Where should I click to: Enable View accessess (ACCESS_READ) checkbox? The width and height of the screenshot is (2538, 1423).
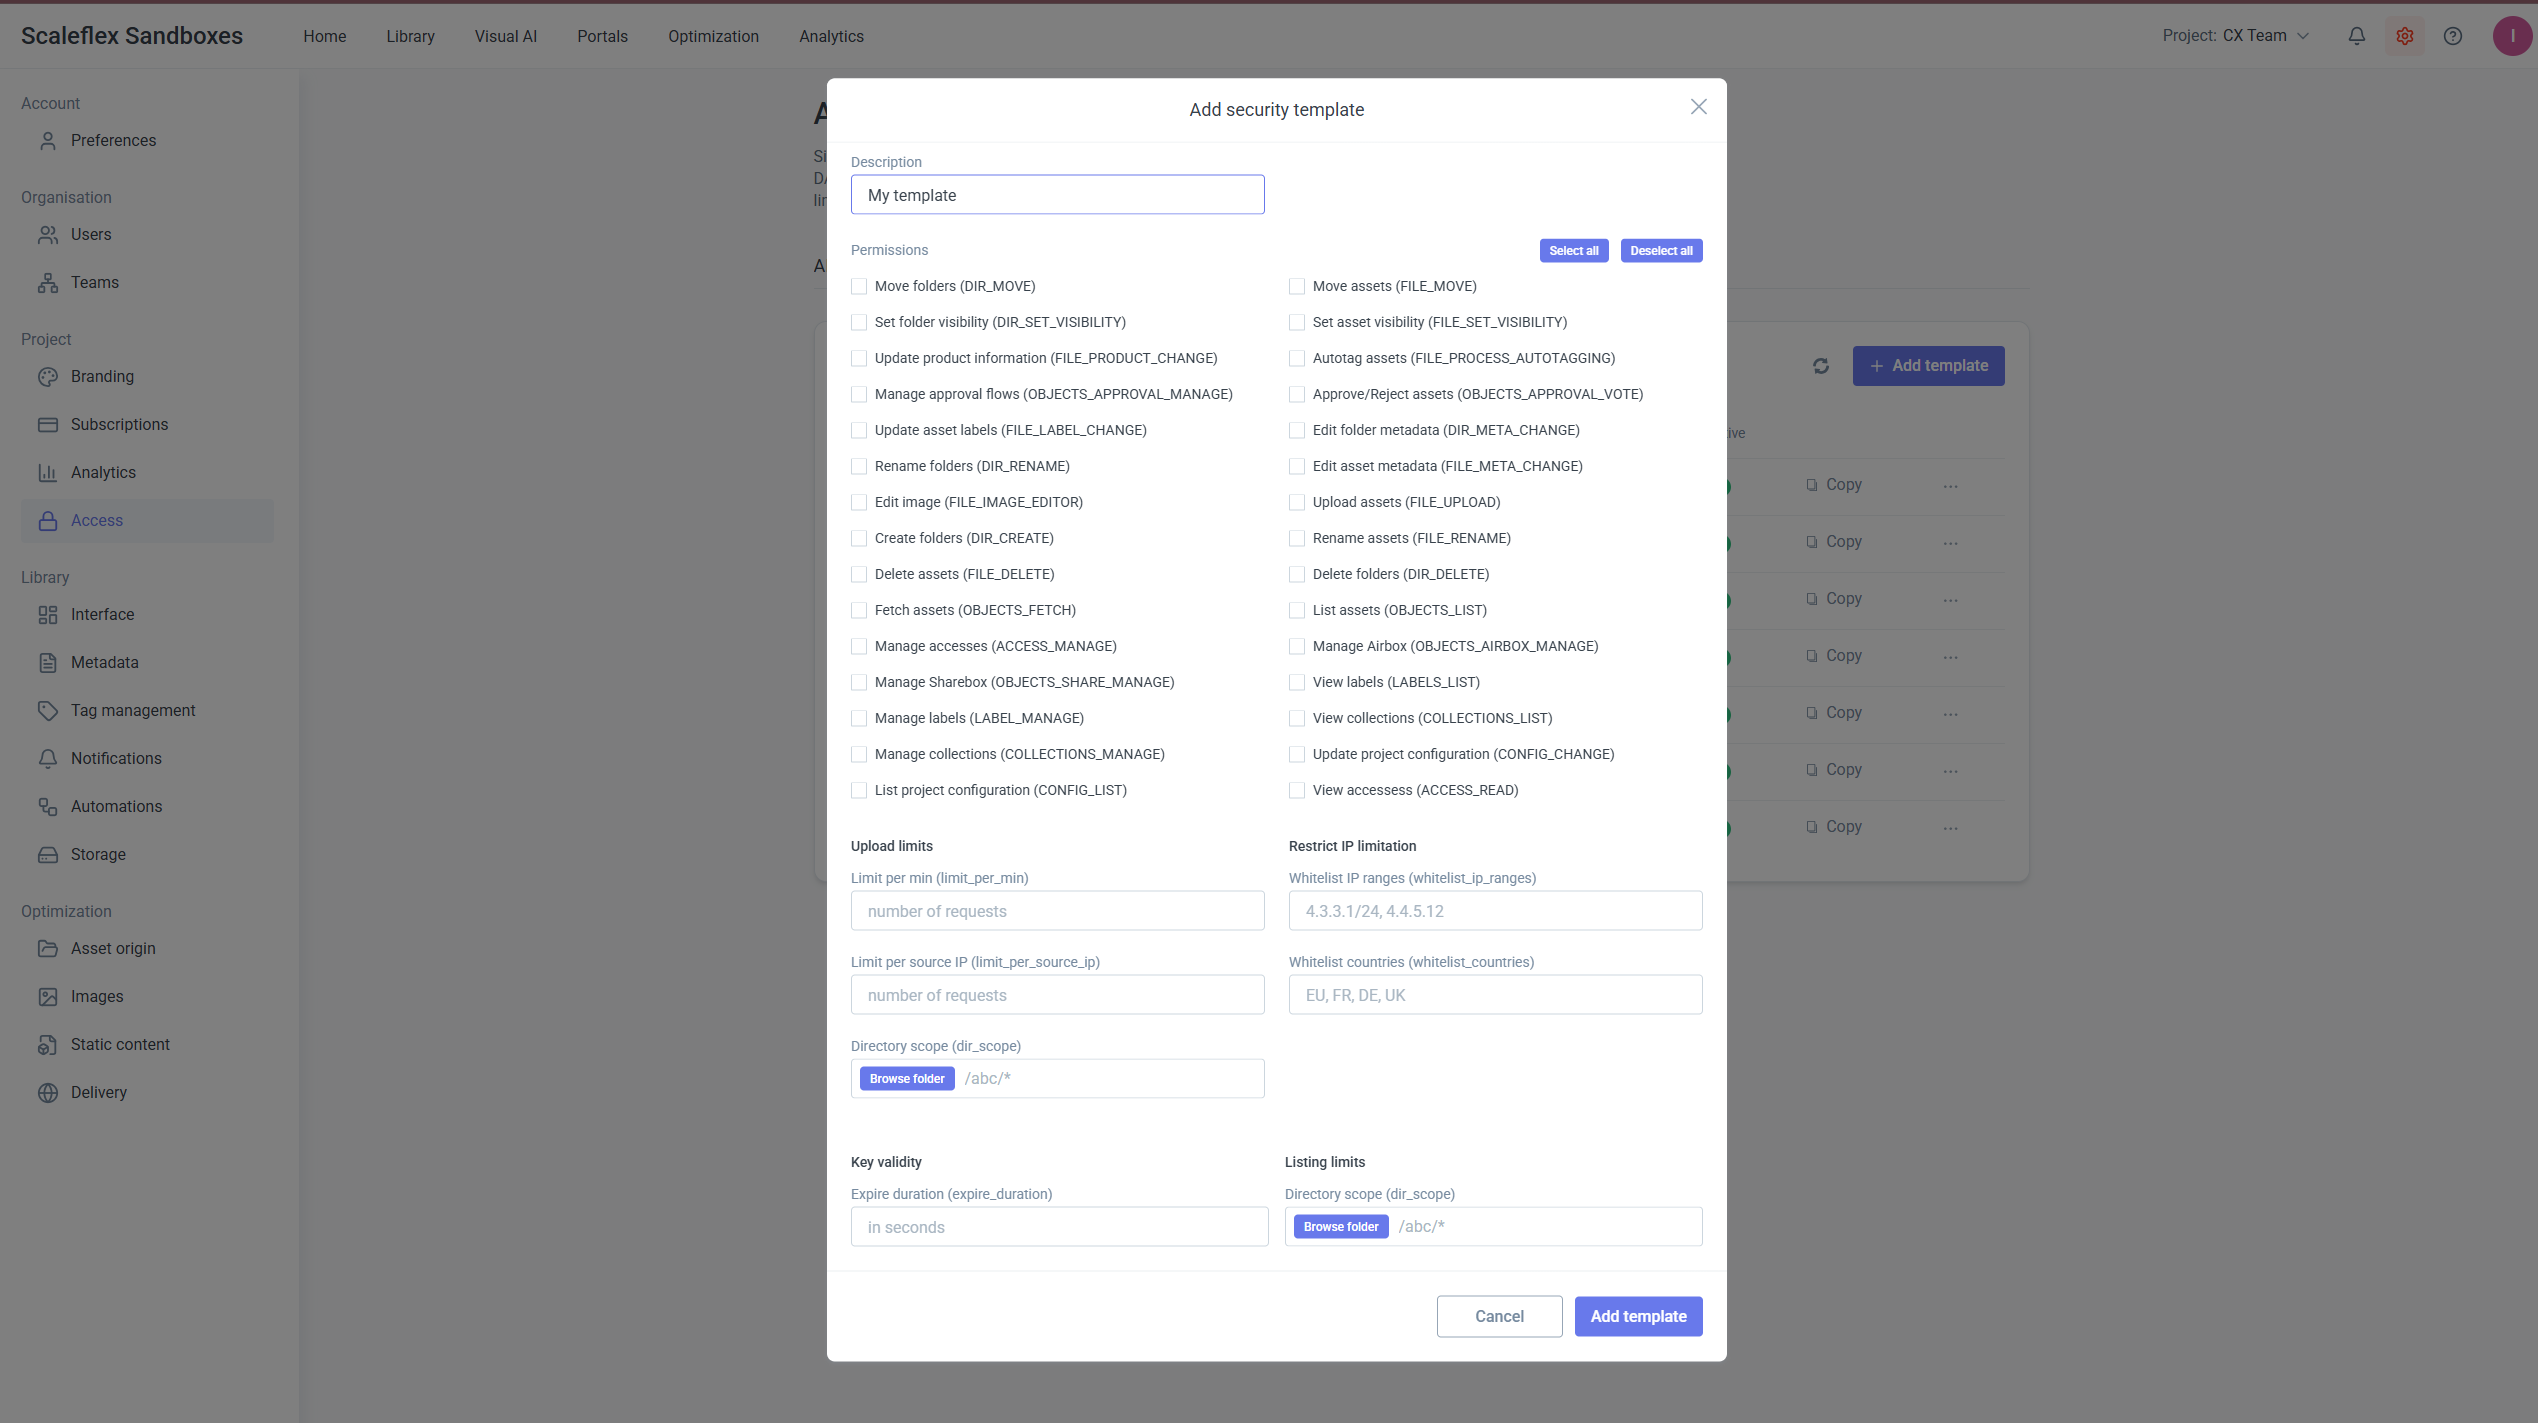tap(1297, 790)
